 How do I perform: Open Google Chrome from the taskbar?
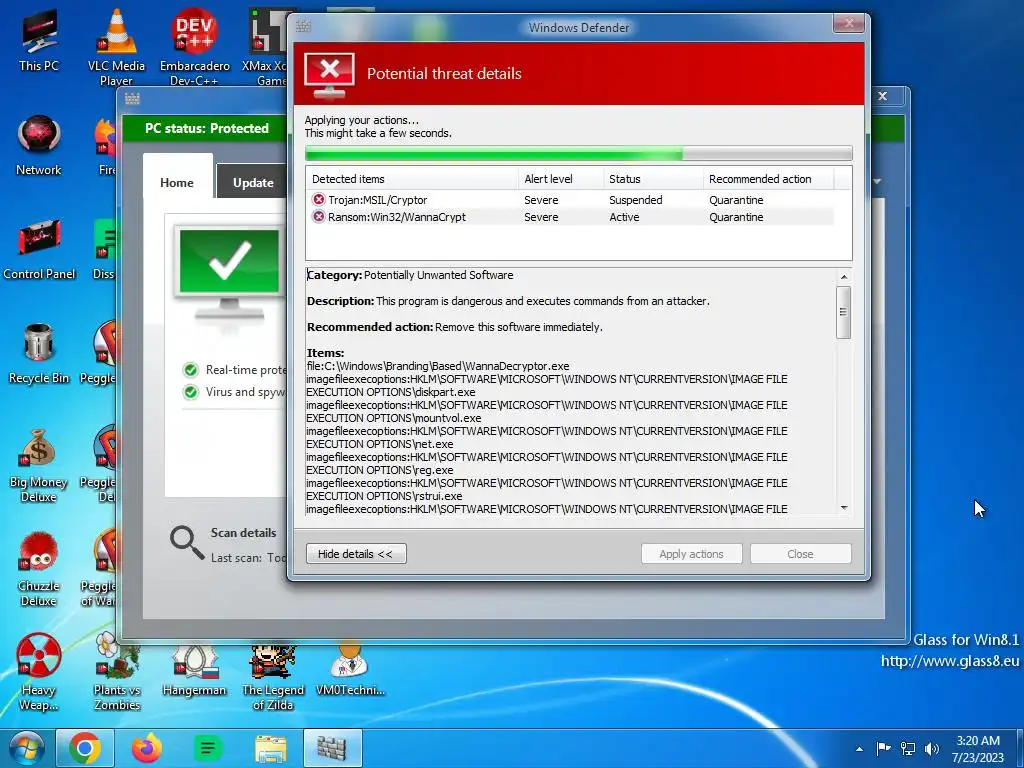pyautogui.click(x=85, y=748)
